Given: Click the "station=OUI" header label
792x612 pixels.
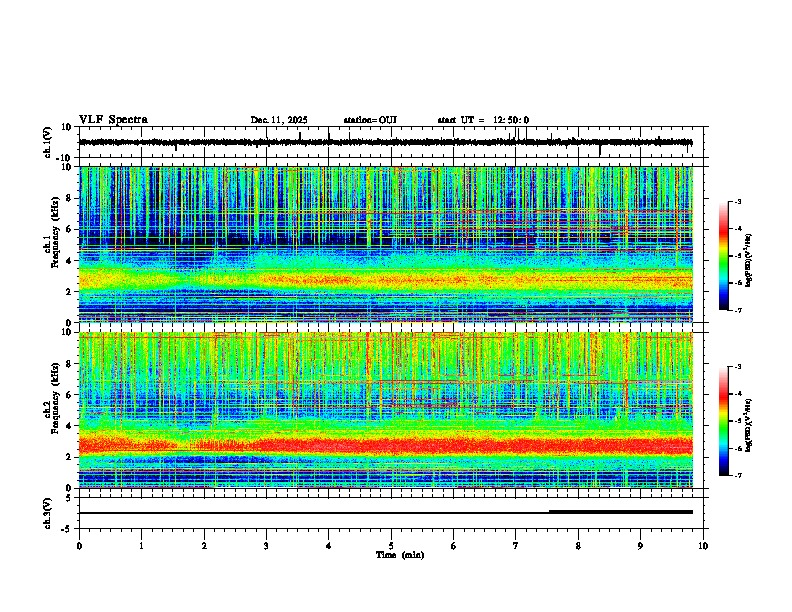Looking at the screenshot, I should [x=370, y=120].
